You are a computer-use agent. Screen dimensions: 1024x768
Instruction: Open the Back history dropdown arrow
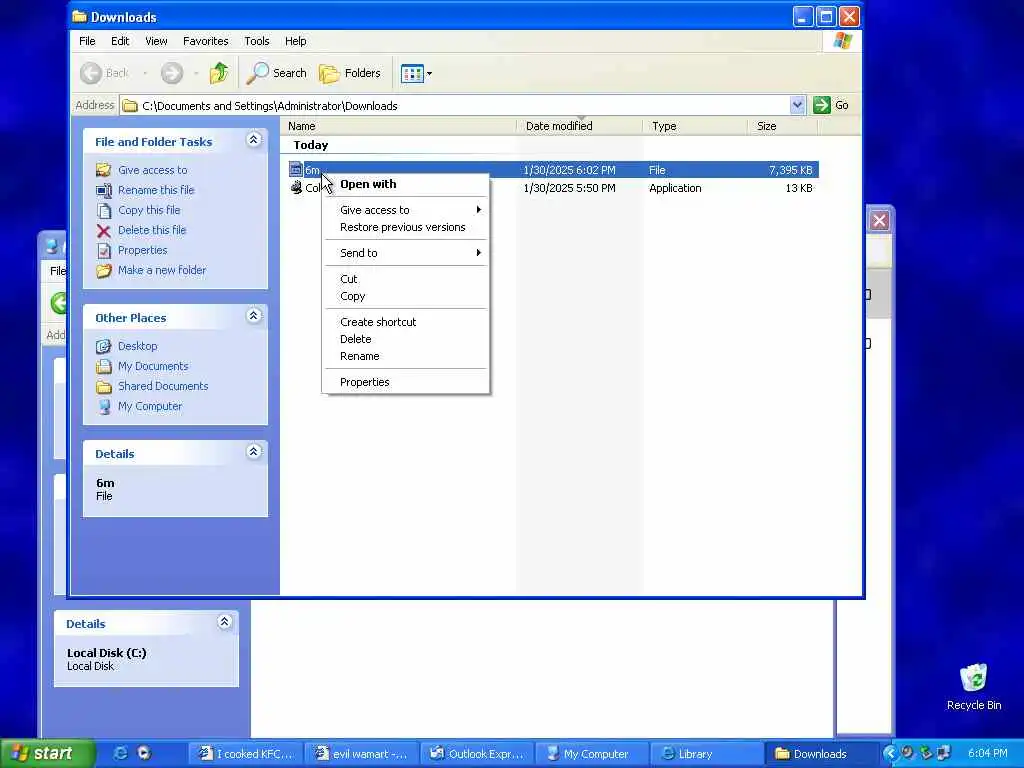pos(145,73)
